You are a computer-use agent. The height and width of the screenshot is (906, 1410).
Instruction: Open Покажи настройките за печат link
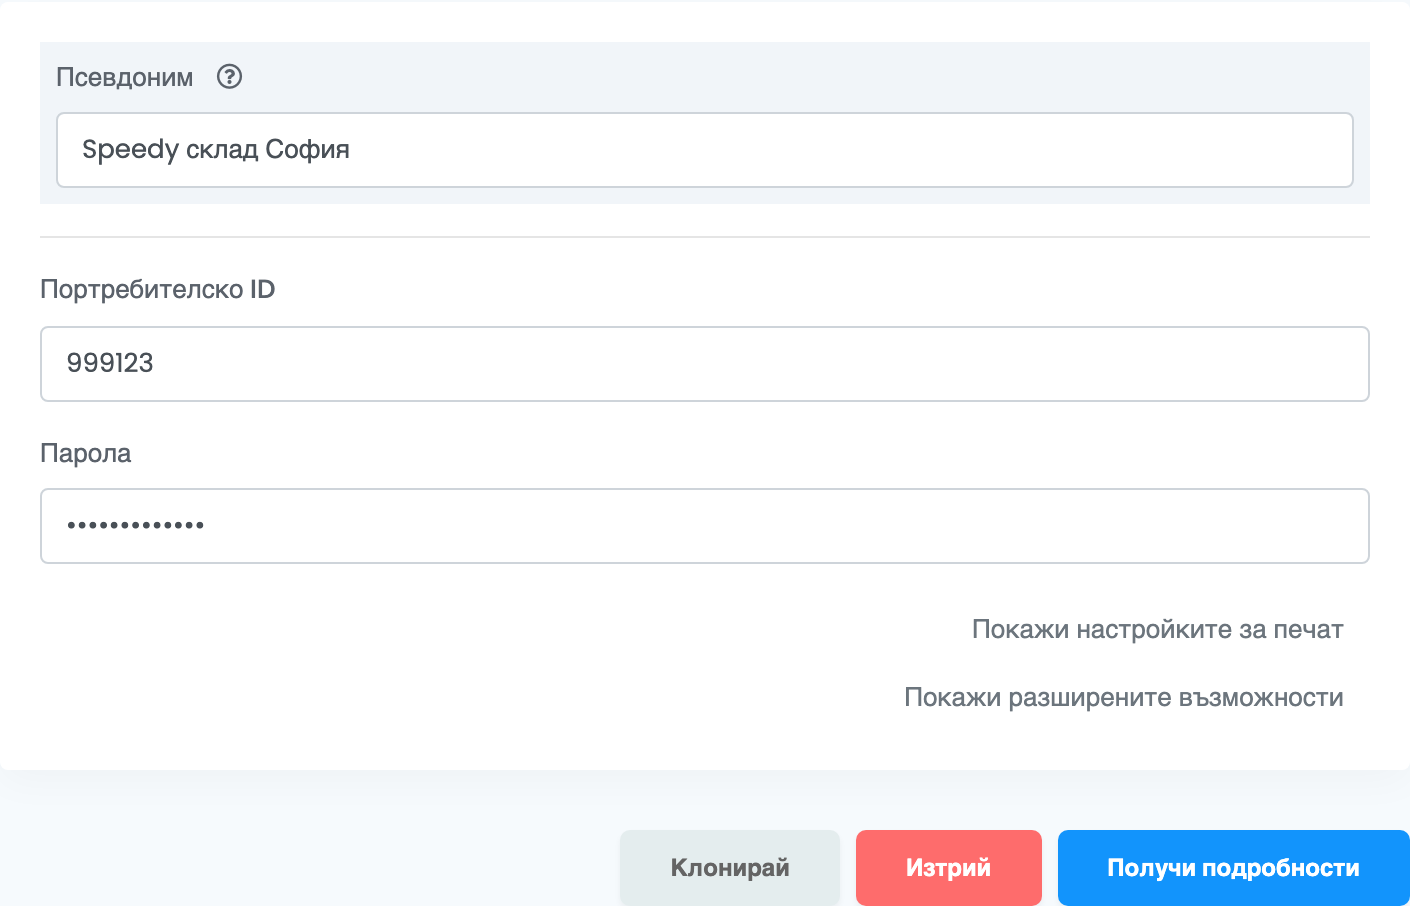pyautogui.click(x=1157, y=630)
